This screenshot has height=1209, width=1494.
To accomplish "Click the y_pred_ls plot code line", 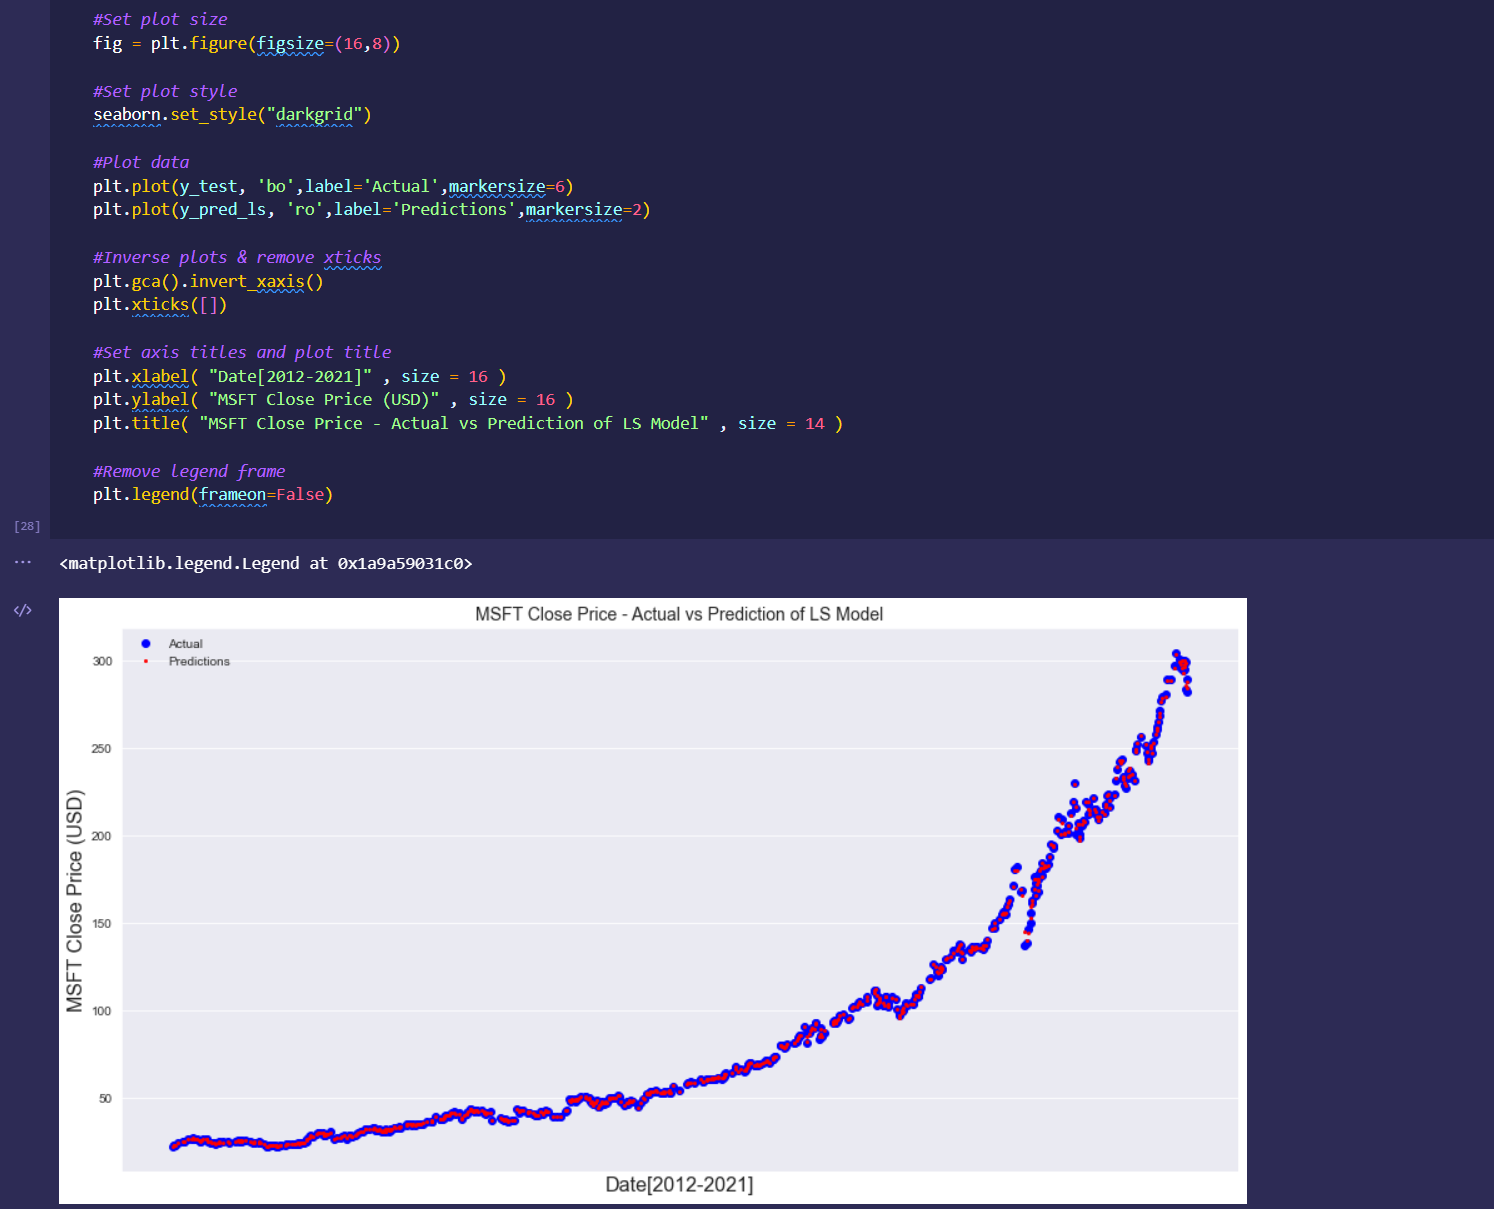I will pos(372,209).
